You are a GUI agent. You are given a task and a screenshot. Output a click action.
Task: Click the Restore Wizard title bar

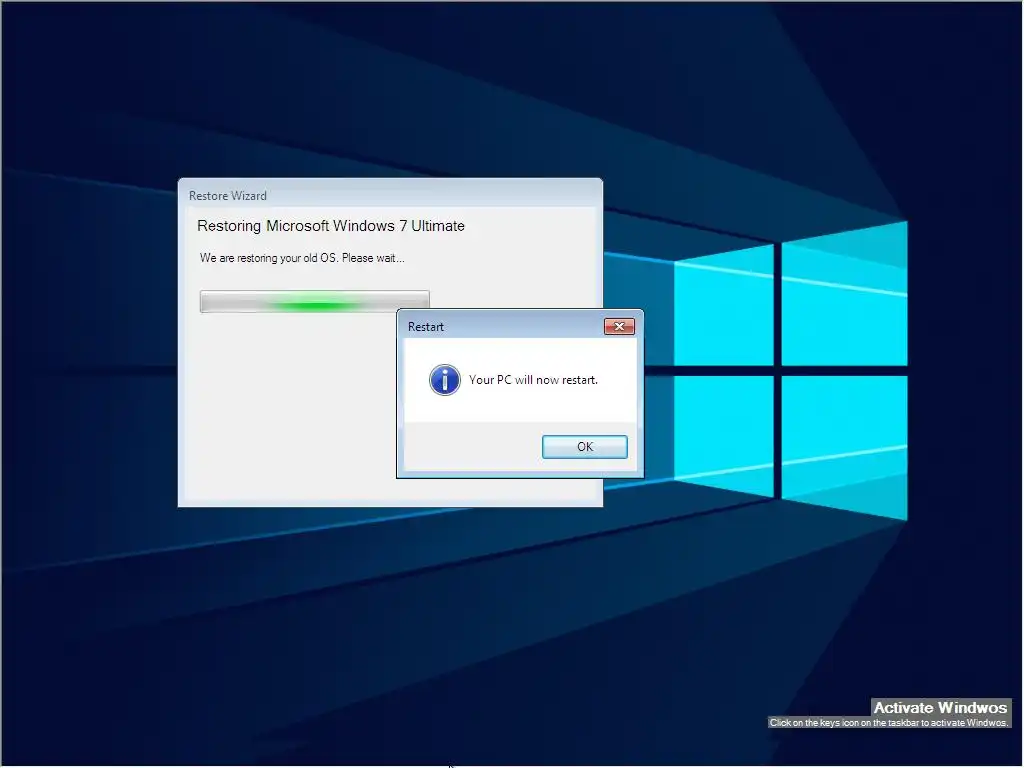click(x=390, y=195)
